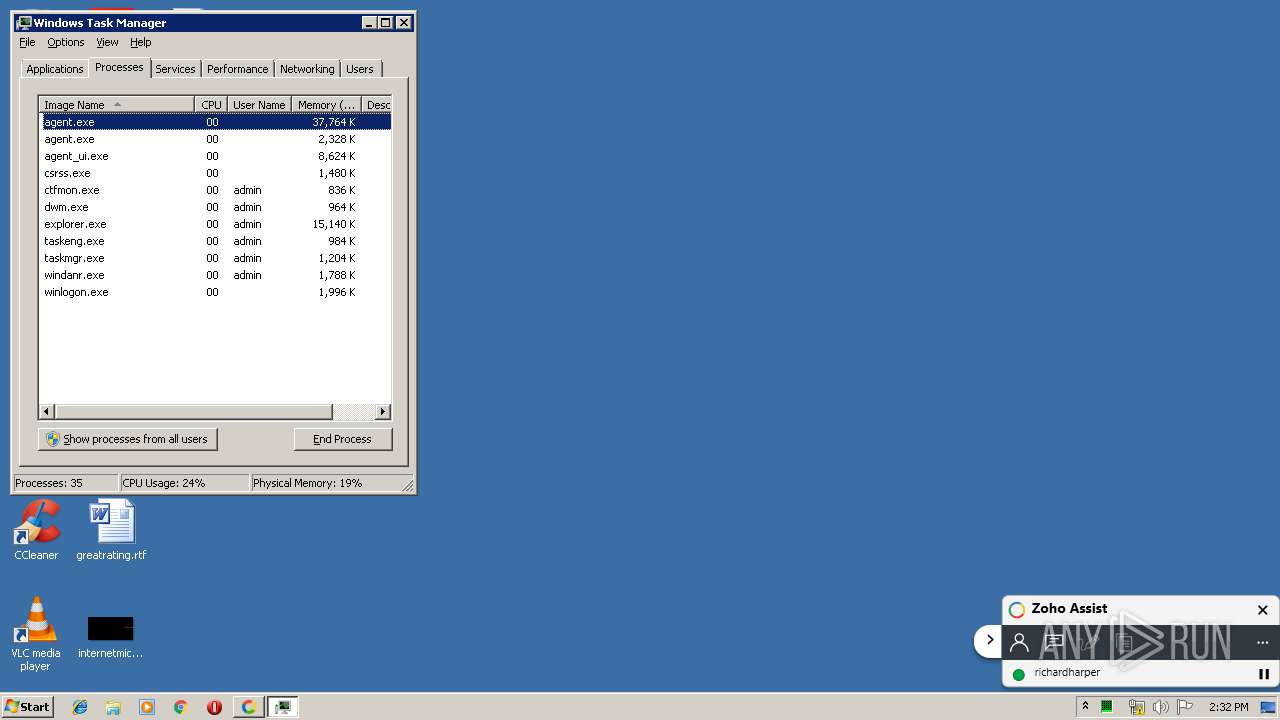
Task: Click the End Process button
Action: pyautogui.click(x=342, y=439)
